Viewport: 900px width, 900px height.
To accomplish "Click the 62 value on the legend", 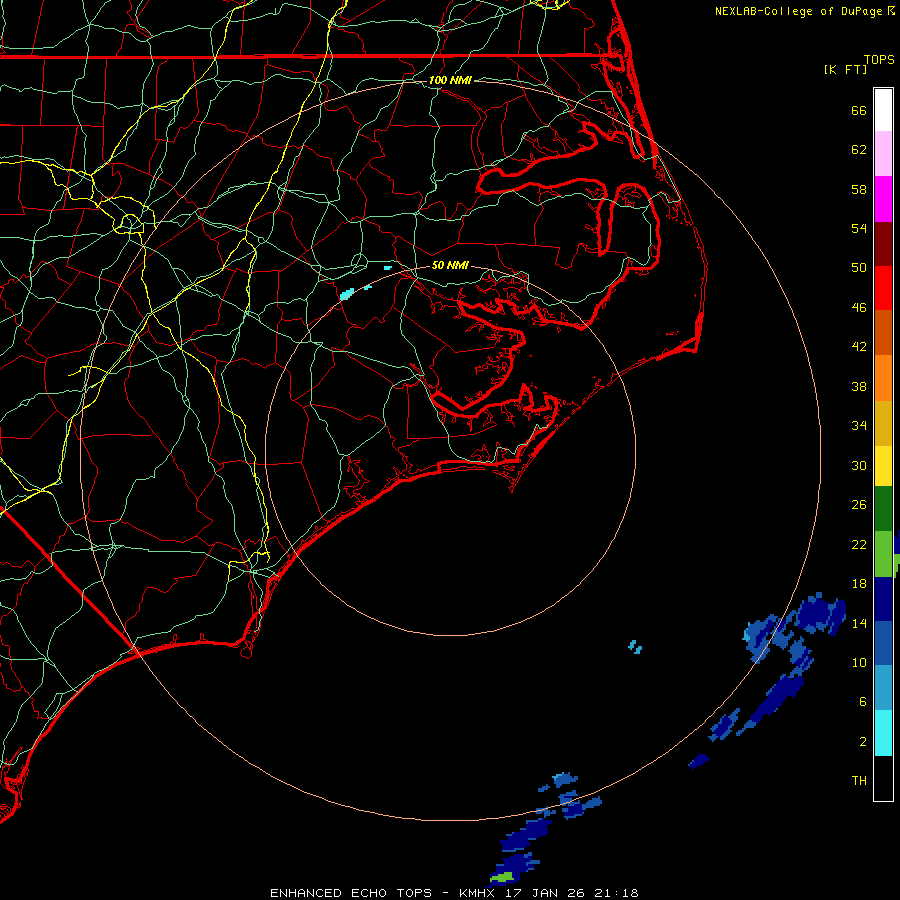I will click(859, 150).
